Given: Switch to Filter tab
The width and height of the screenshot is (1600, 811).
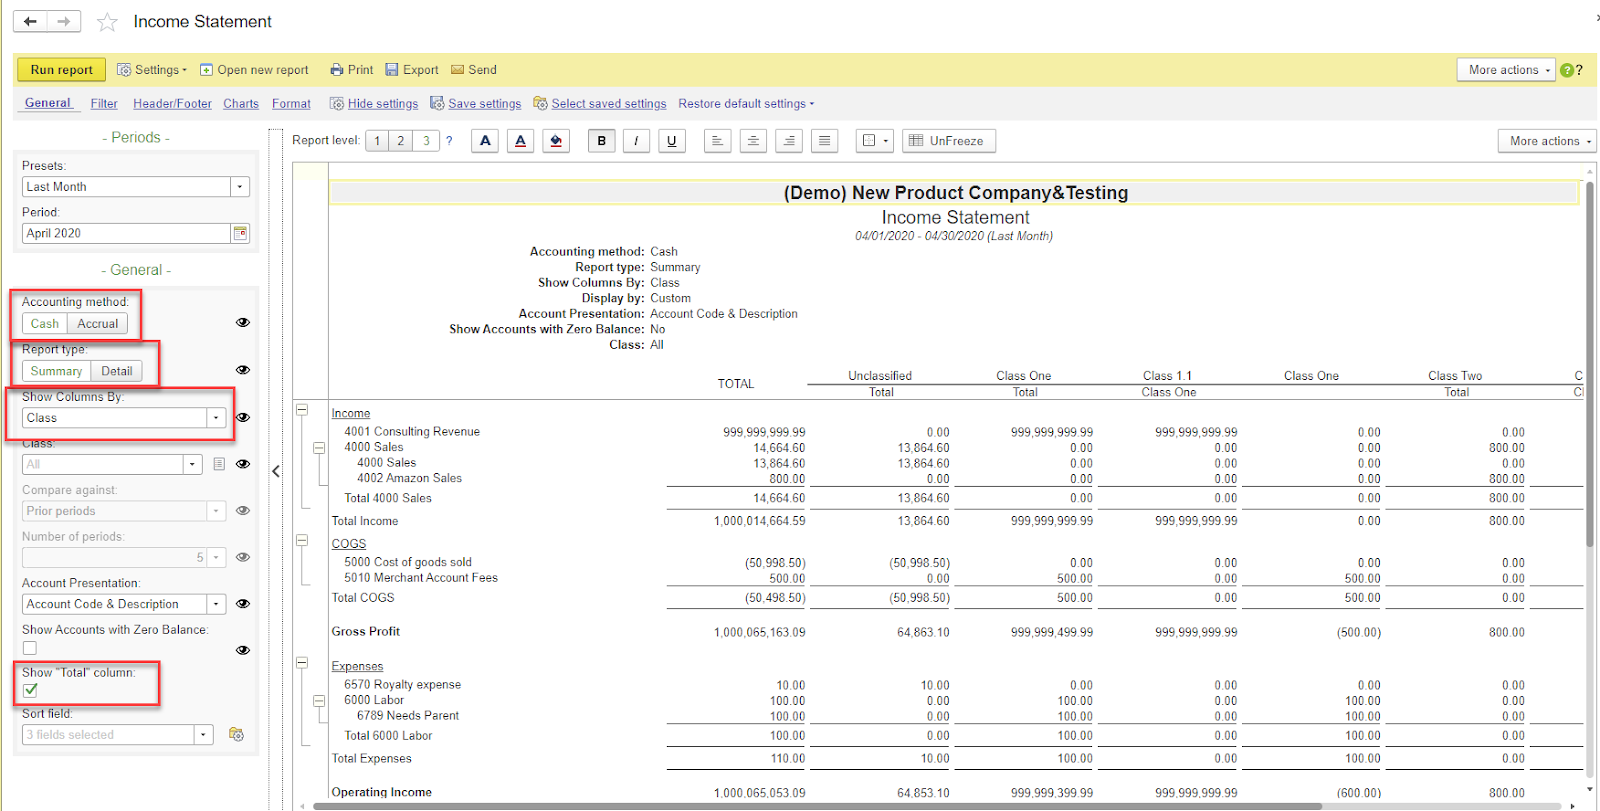Looking at the screenshot, I should [x=104, y=104].
